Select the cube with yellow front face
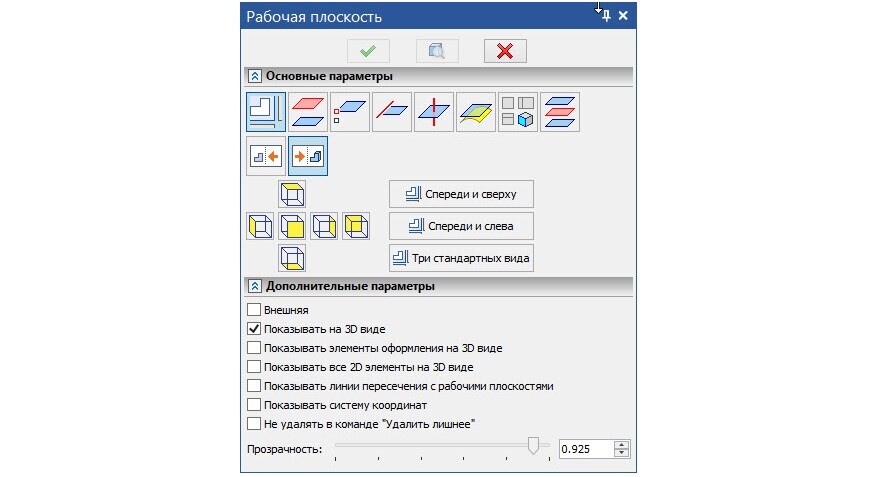The width and height of the screenshot is (880, 477). [292, 226]
